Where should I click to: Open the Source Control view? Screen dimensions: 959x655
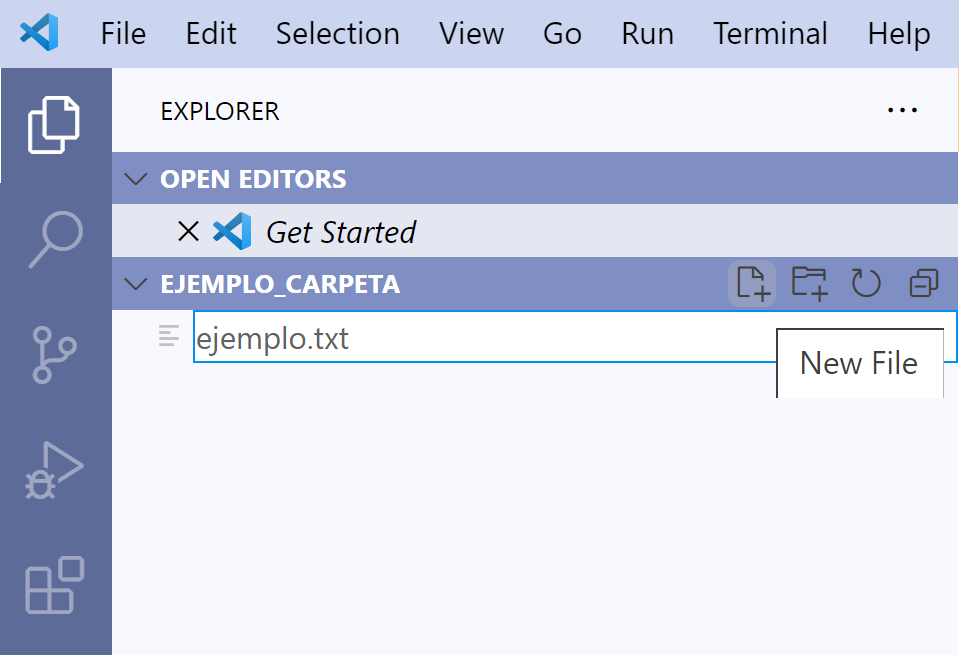coord(54,354)
